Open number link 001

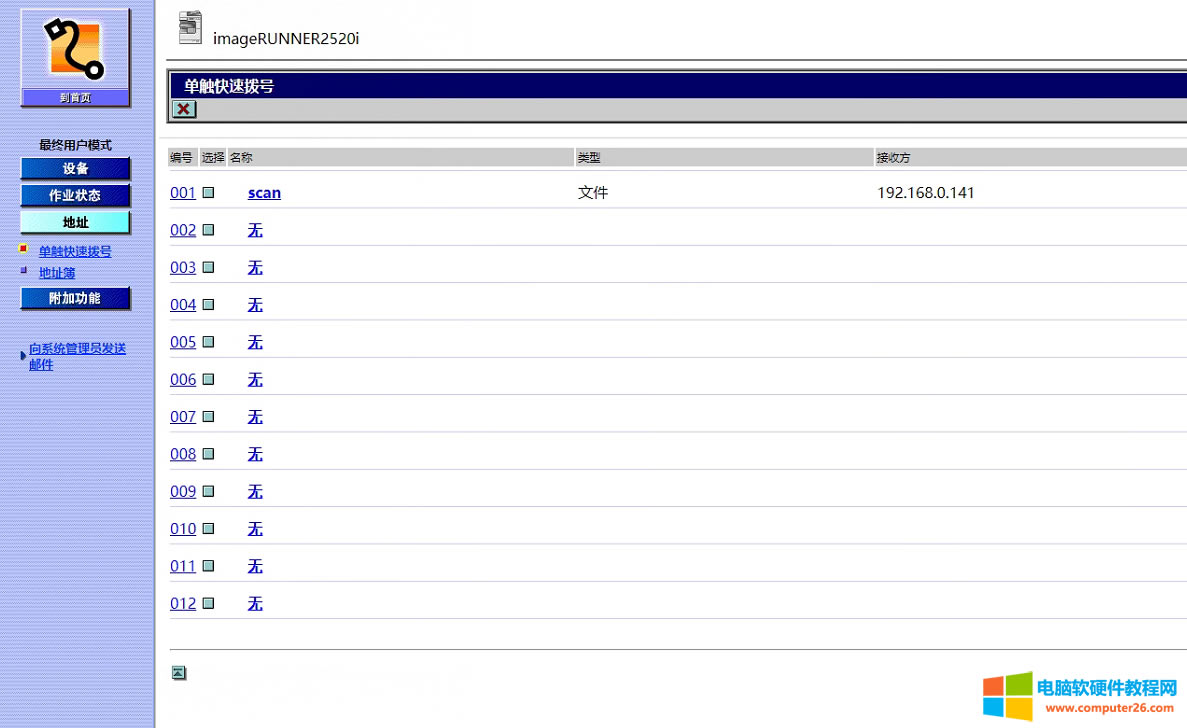click(x=183, y=193)
